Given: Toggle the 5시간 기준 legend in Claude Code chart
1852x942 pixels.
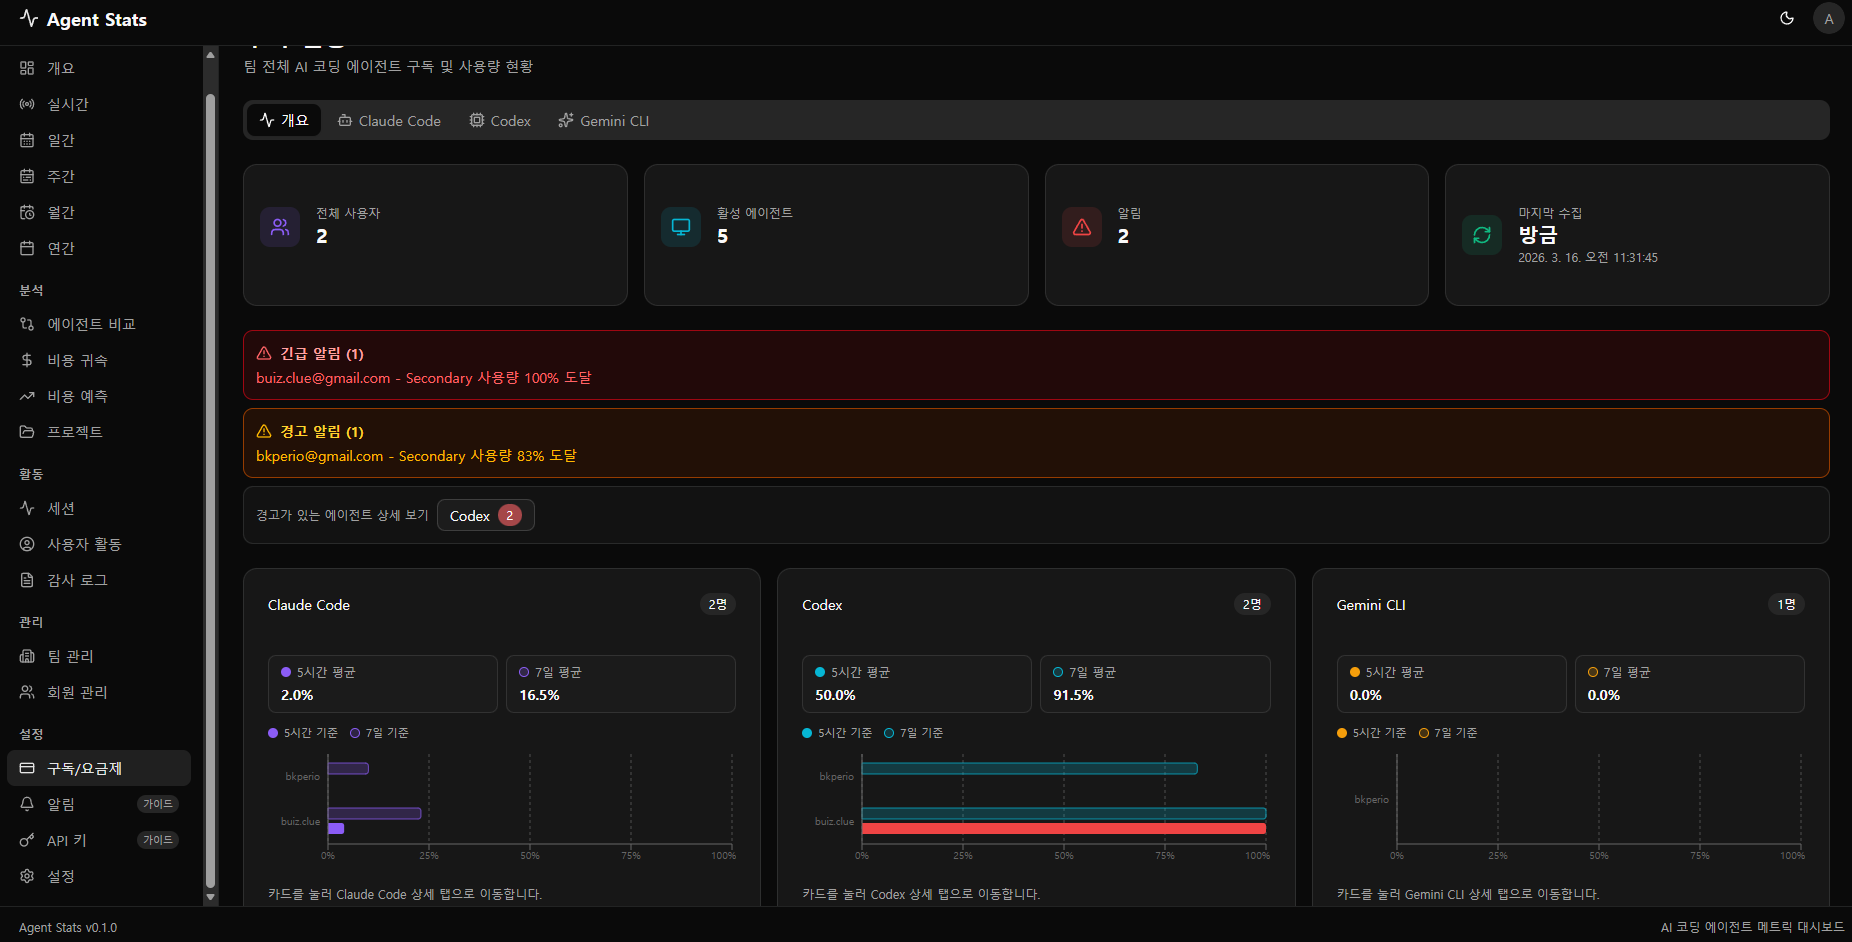Looking at the screenshot, I should click(x=303, y=733).
